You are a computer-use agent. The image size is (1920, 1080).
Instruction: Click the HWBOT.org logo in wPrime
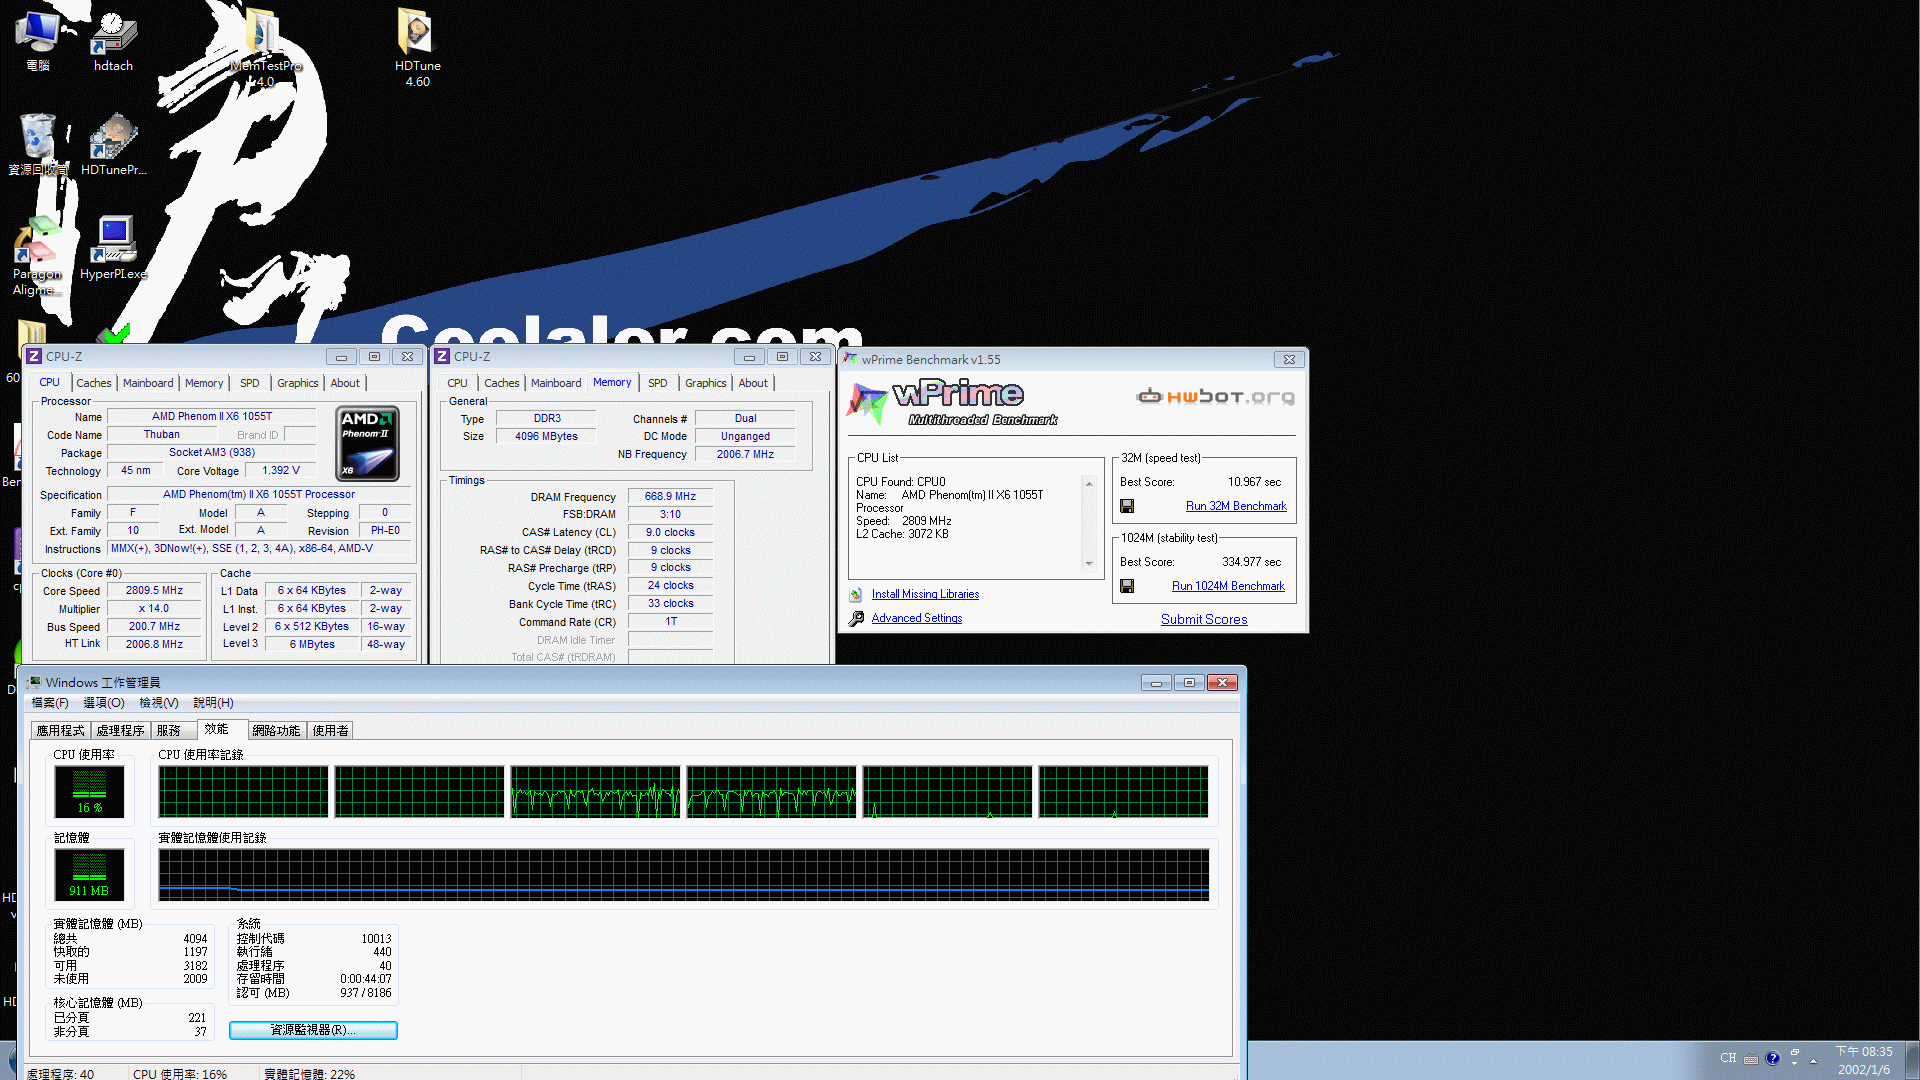pos(1215,397)
